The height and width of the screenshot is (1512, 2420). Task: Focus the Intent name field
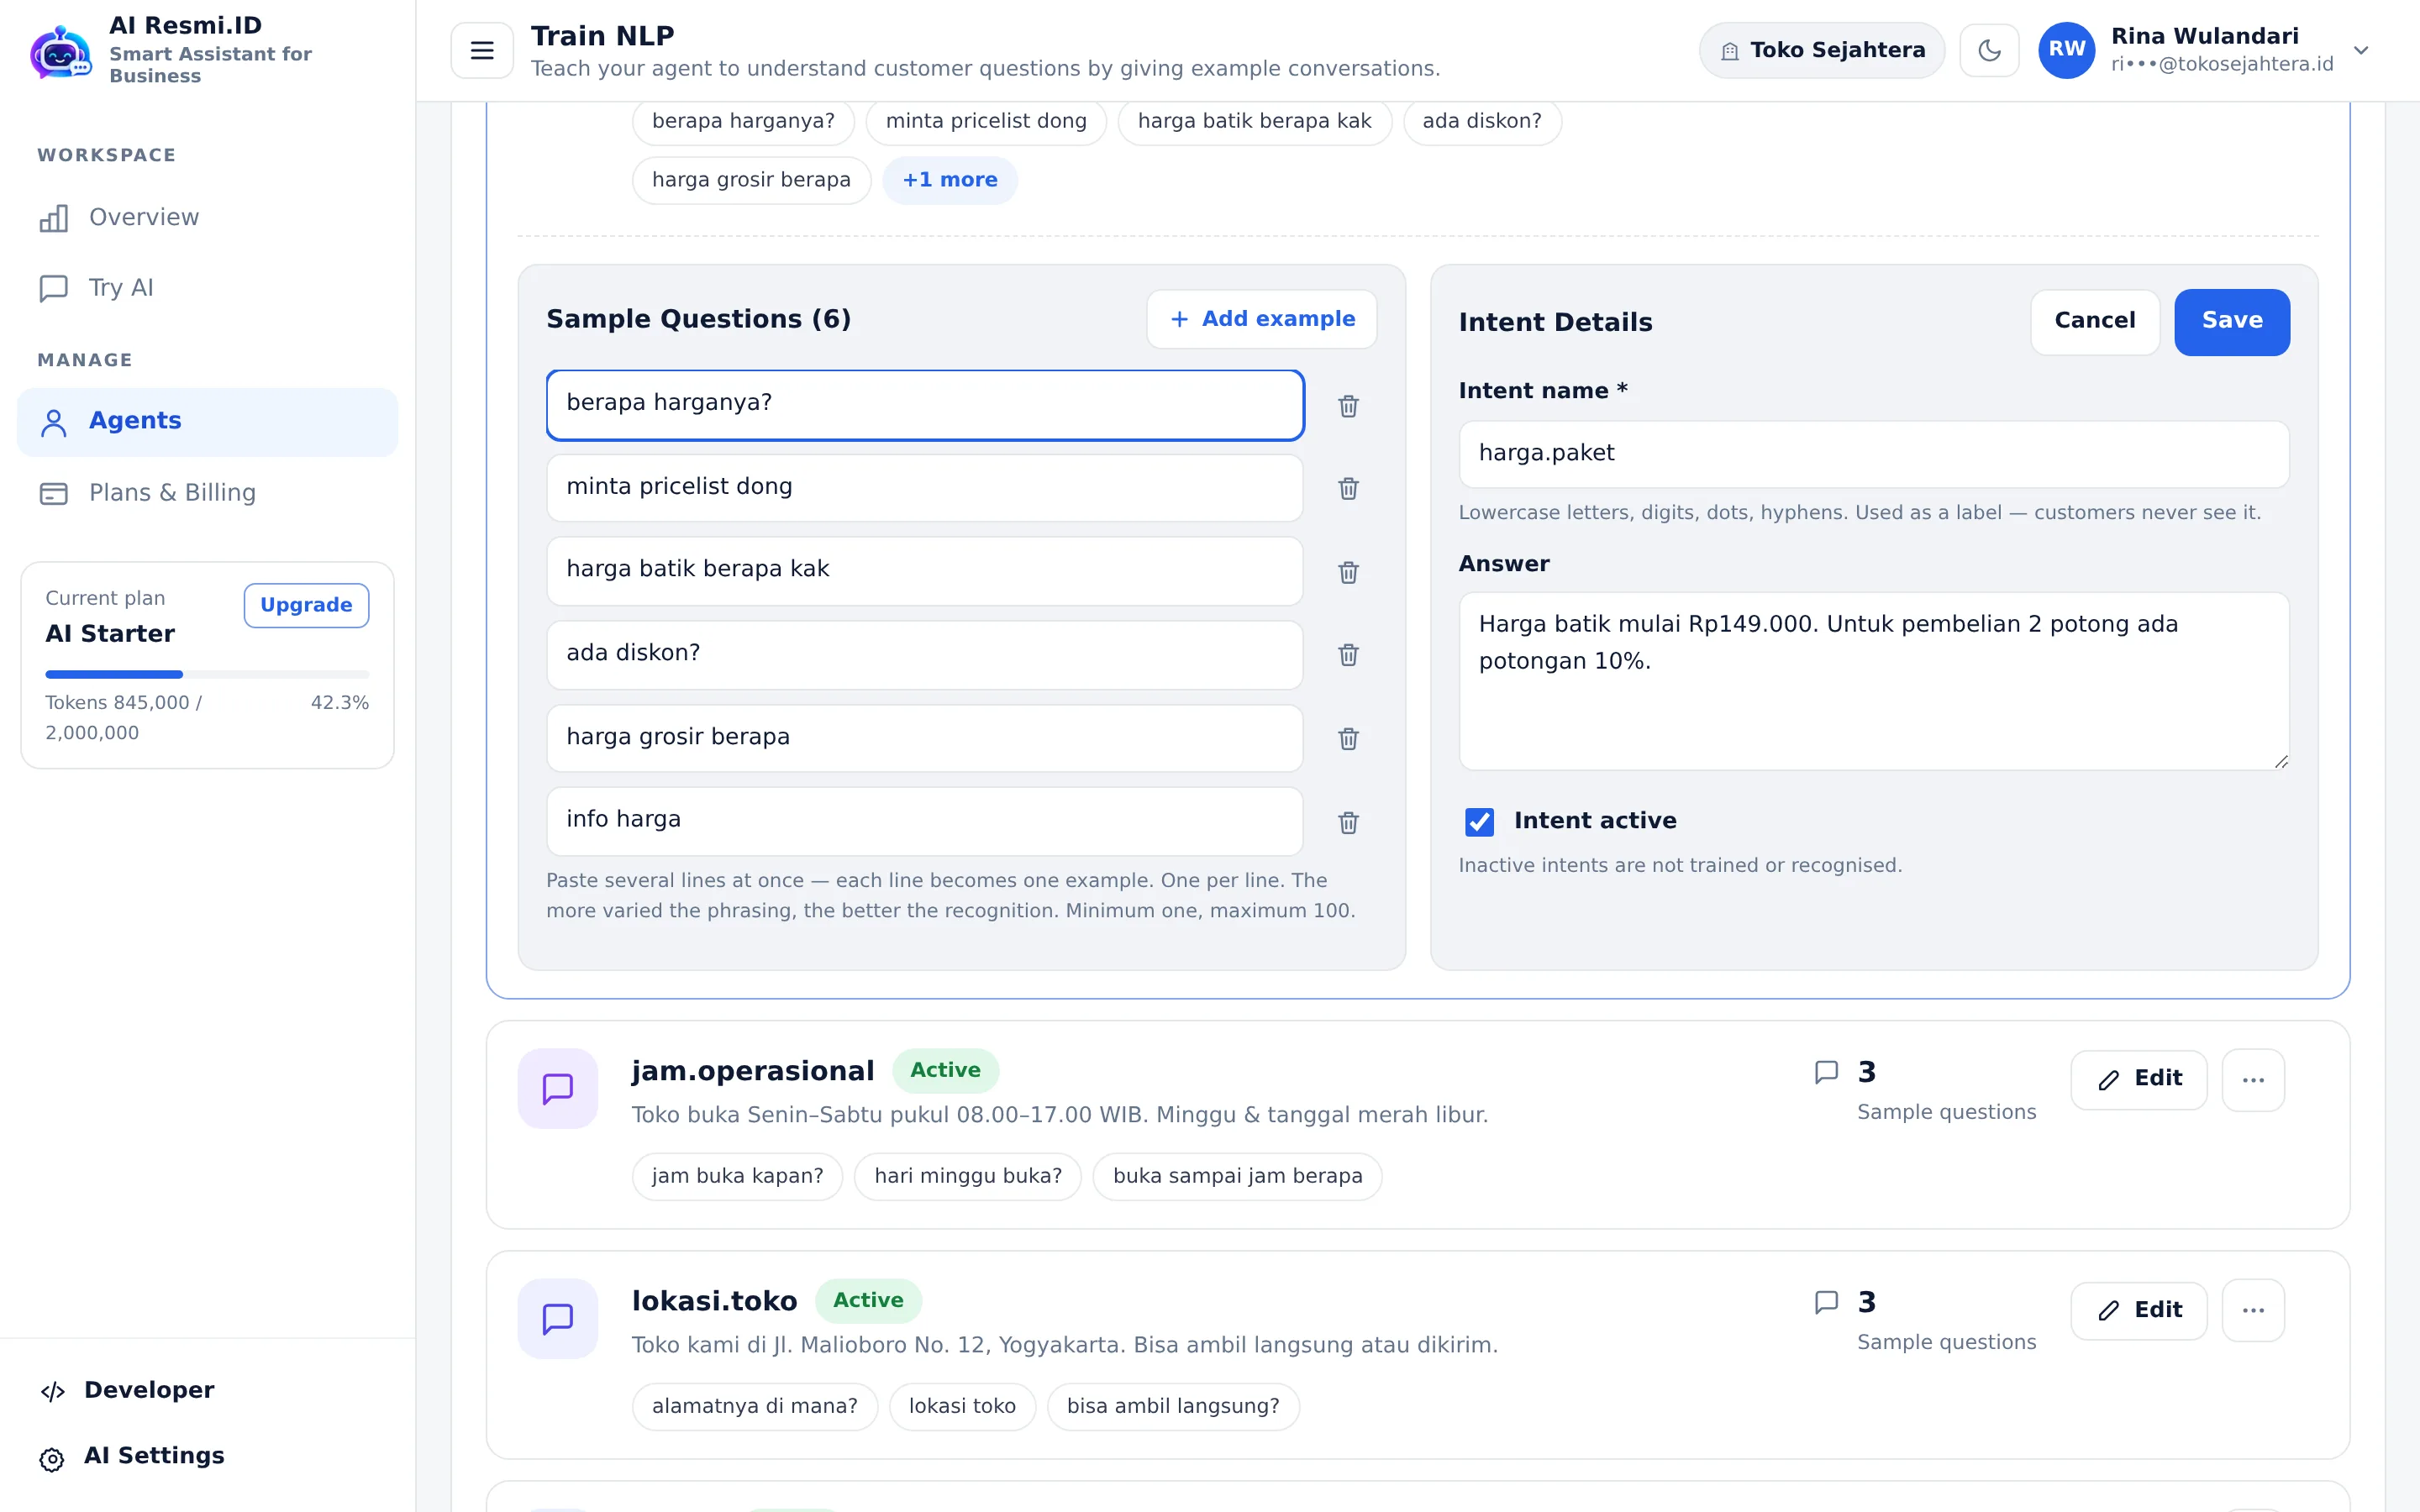1873,454
